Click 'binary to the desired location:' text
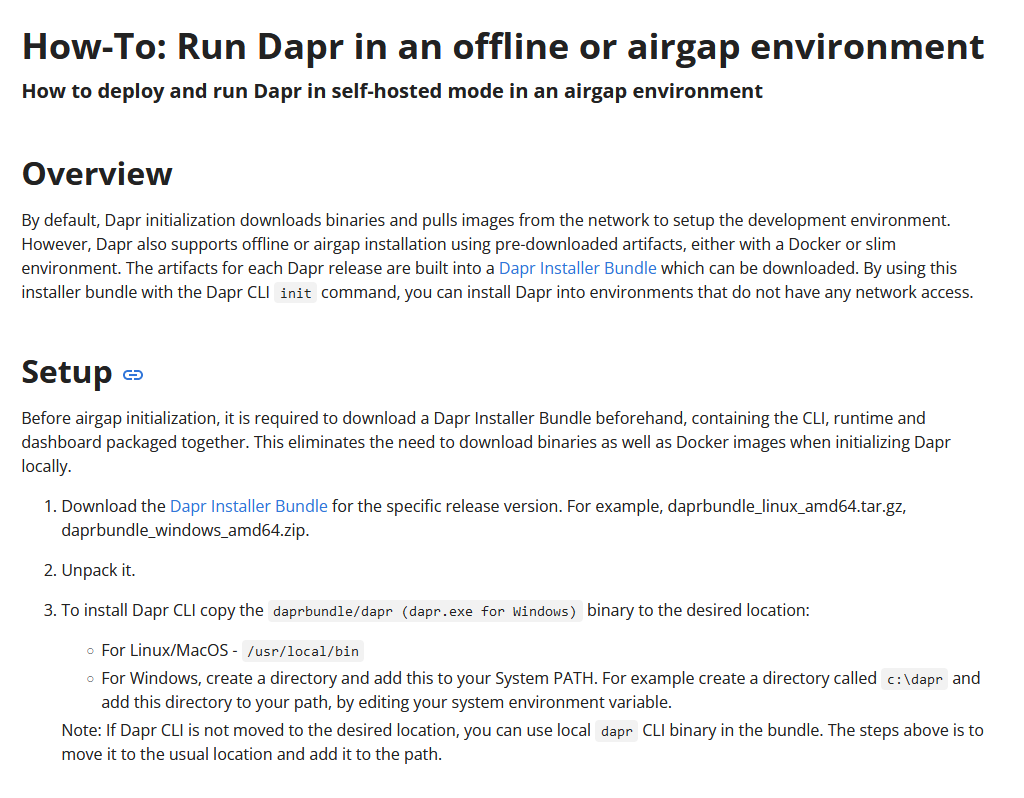This screenshot has height=798, width=1024. (x=698, y=611)
